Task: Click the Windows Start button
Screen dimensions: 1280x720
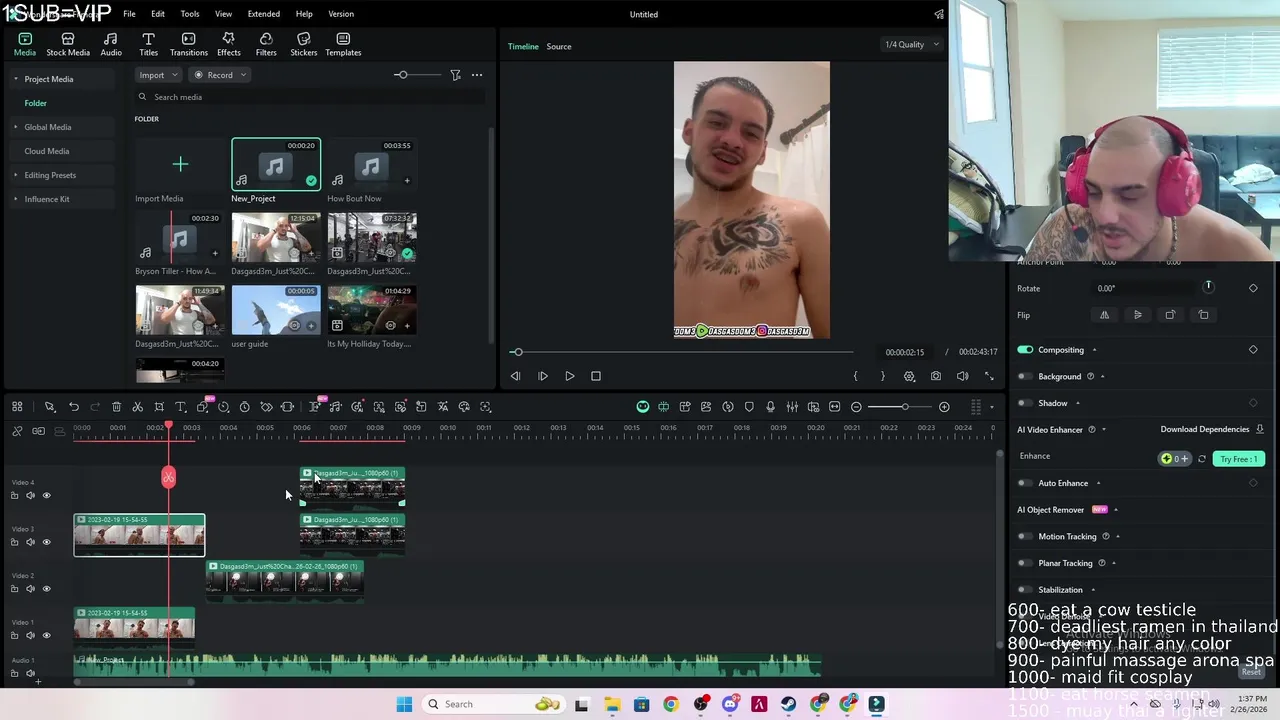Action: point(404,704)
